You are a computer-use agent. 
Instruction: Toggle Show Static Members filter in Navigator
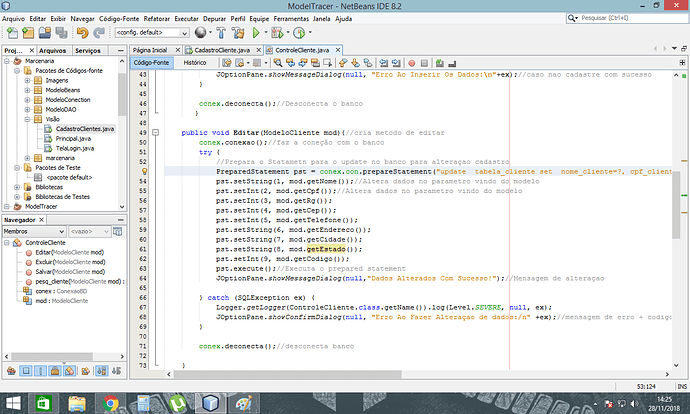[x=40, y=371]
